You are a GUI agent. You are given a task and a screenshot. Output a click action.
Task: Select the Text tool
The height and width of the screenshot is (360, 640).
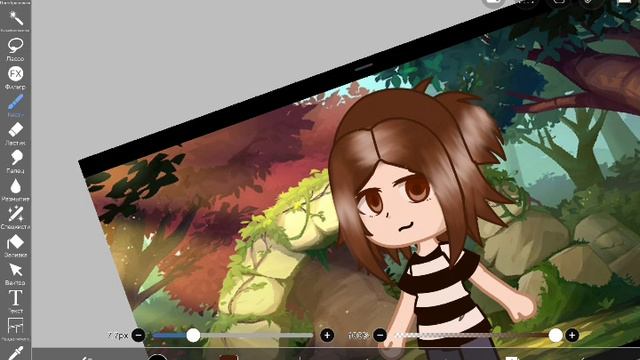16,298
